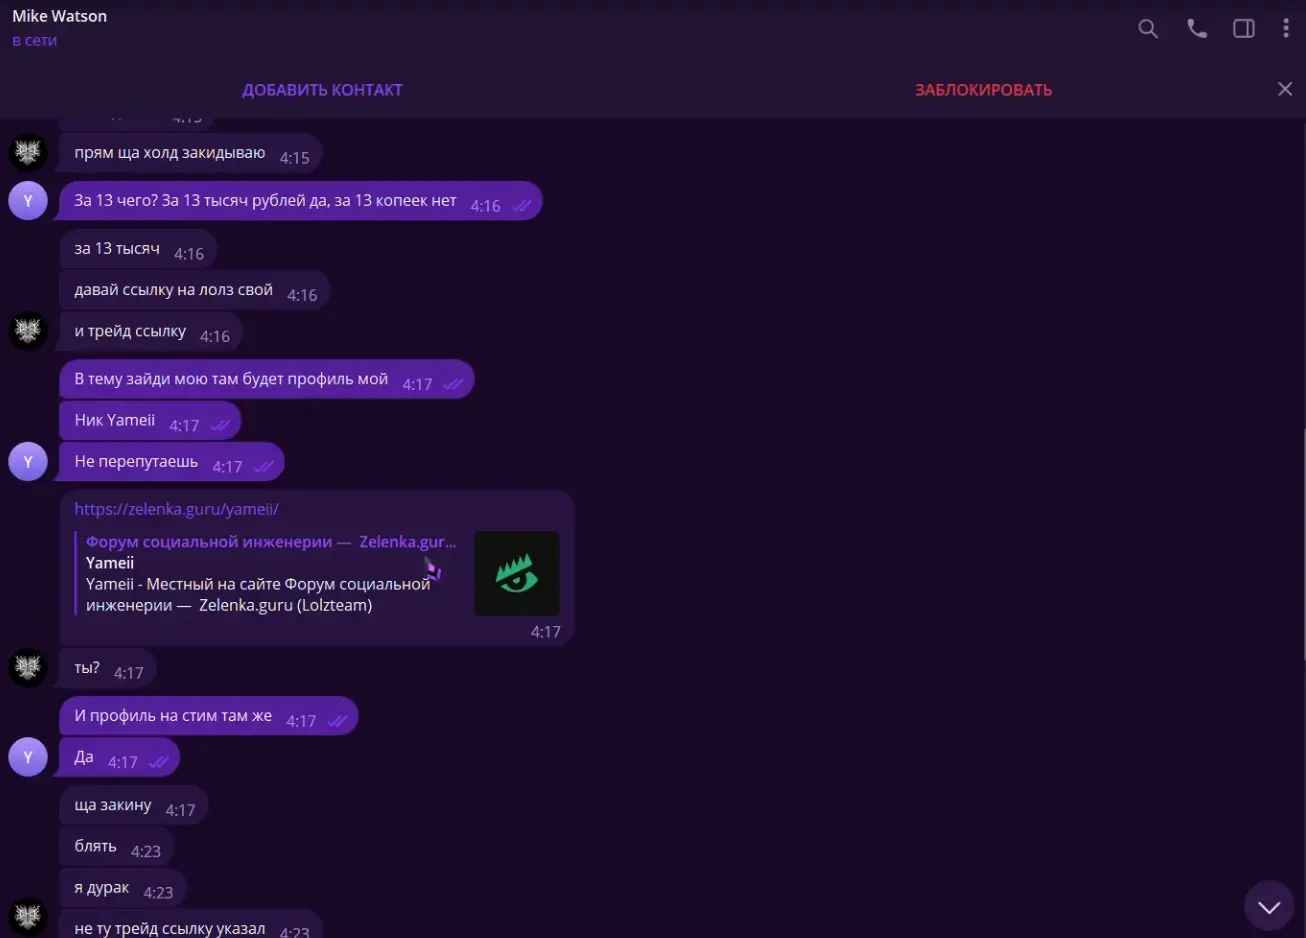Select the 'Ник Yameii' message bubble
The height and width of the screenshot is (938, 1306).
(x=151, y=421)
